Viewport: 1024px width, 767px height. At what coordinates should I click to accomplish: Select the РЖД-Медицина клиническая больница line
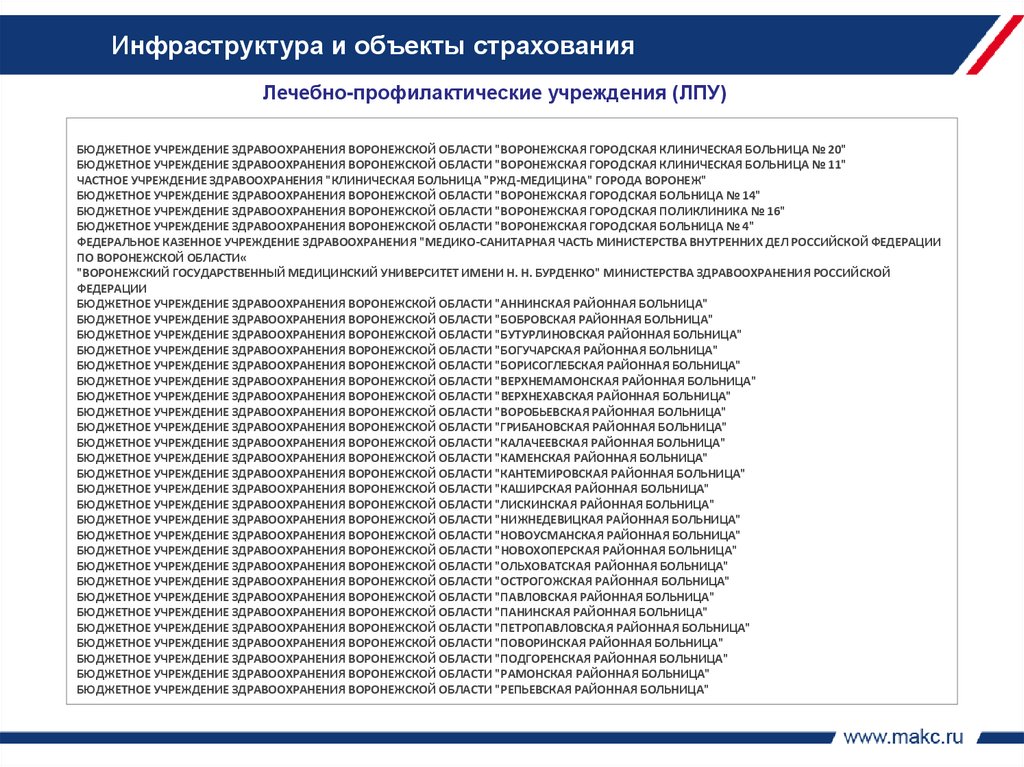(x=391, y=180)
